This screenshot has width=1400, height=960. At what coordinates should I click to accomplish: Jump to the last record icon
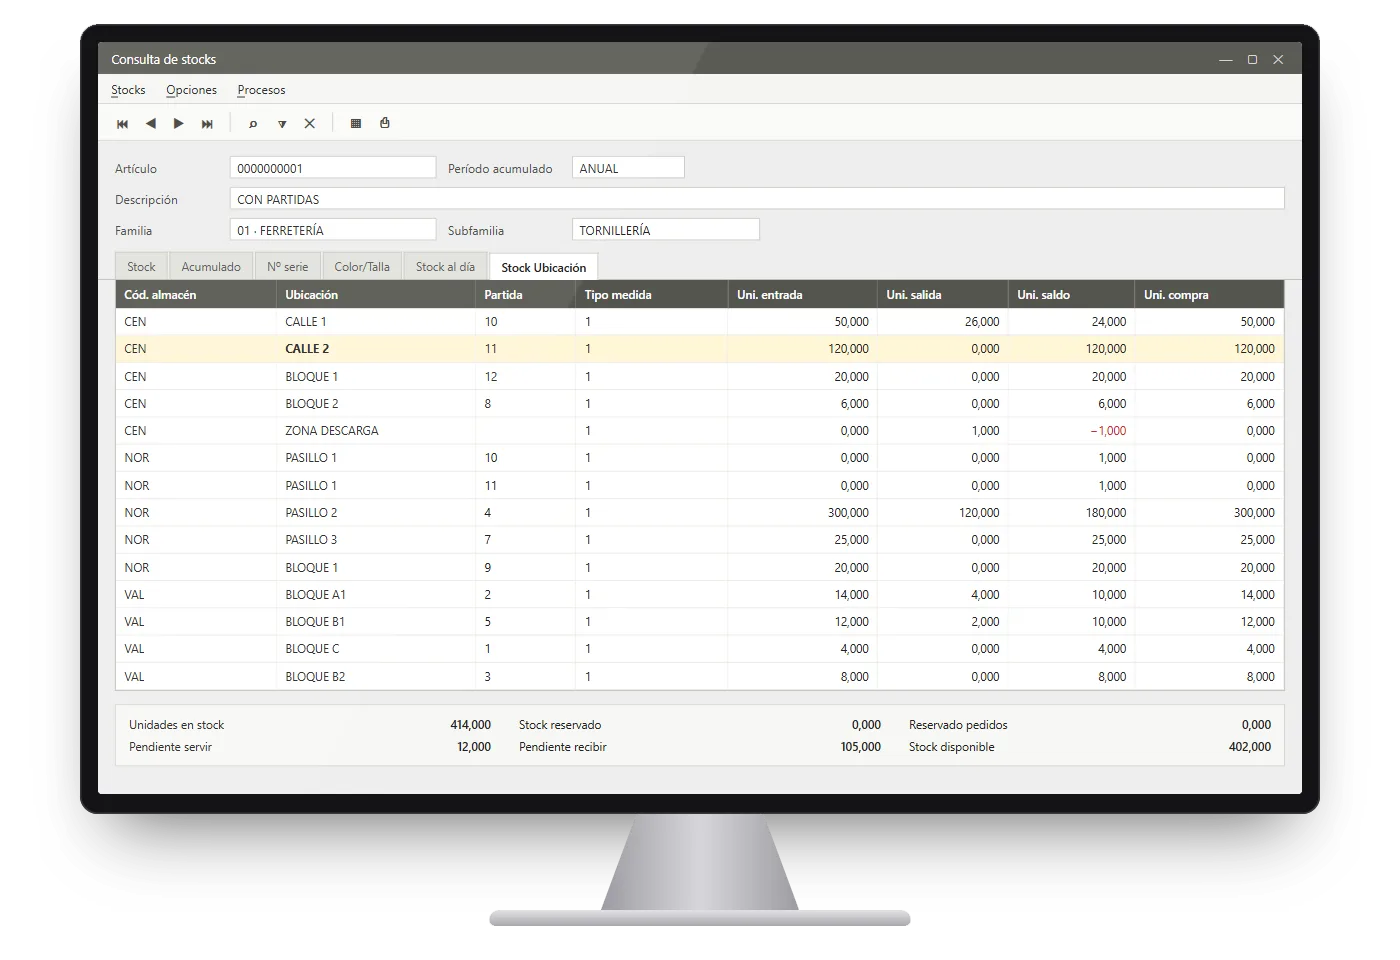(207, 124)
